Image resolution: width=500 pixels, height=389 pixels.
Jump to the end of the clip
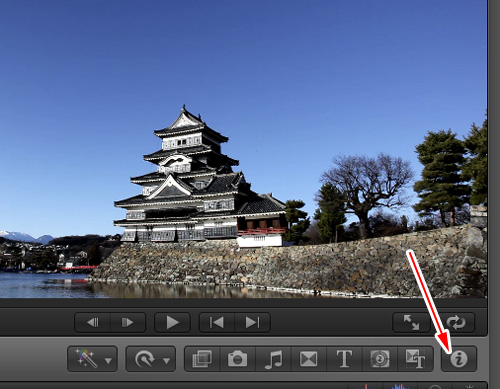[x=252, y=322]
